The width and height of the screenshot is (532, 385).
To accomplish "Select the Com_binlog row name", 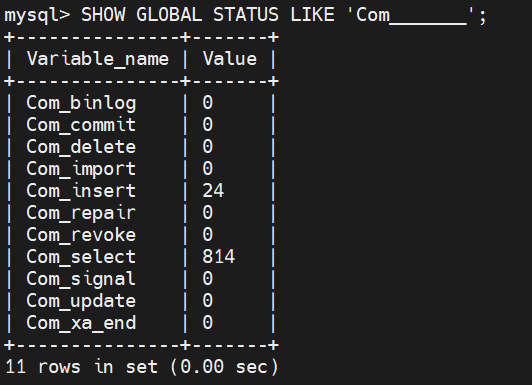I will (x=81, y=103).
